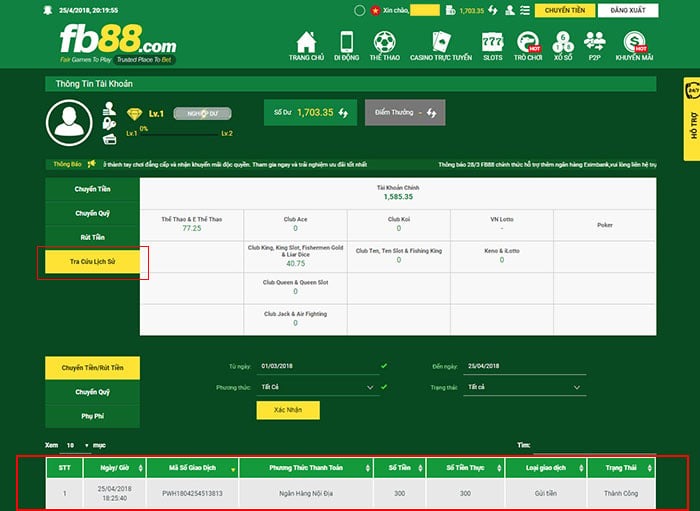The image size is (700, 511).
Task: Refresh the Số Dư balance amount
Action: [x=343, y=112]
